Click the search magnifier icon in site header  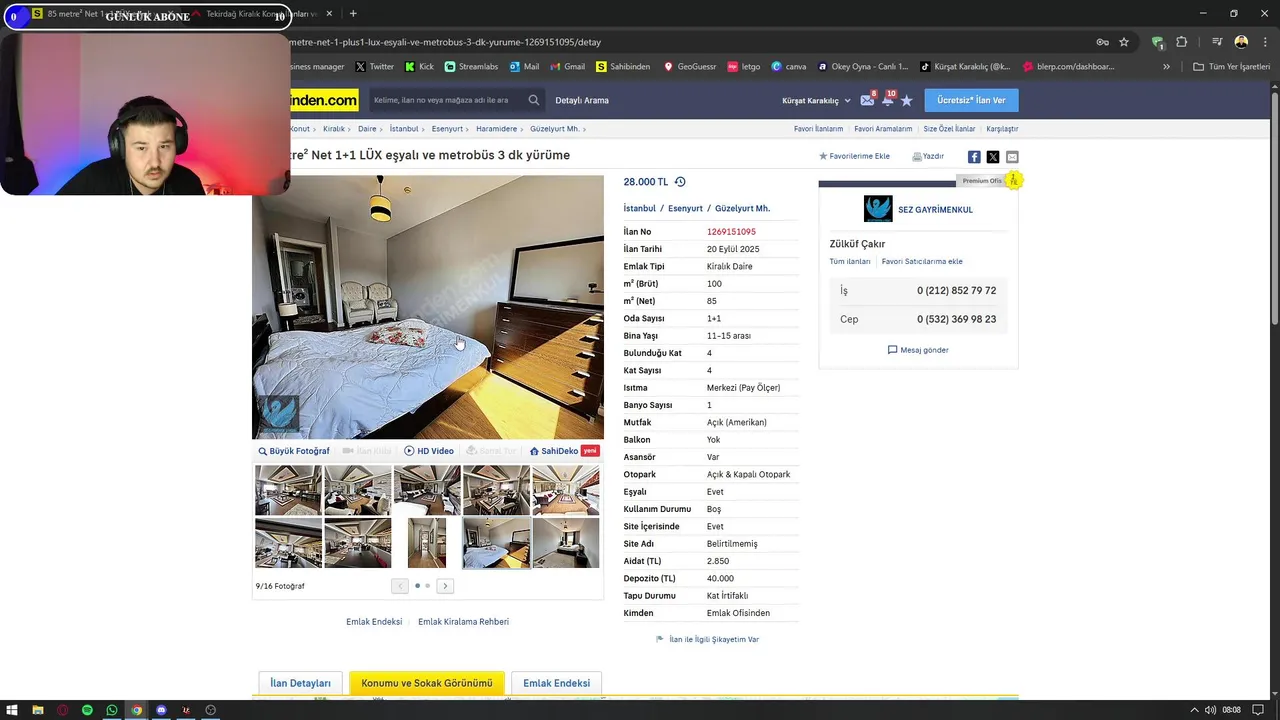(534, 100)
